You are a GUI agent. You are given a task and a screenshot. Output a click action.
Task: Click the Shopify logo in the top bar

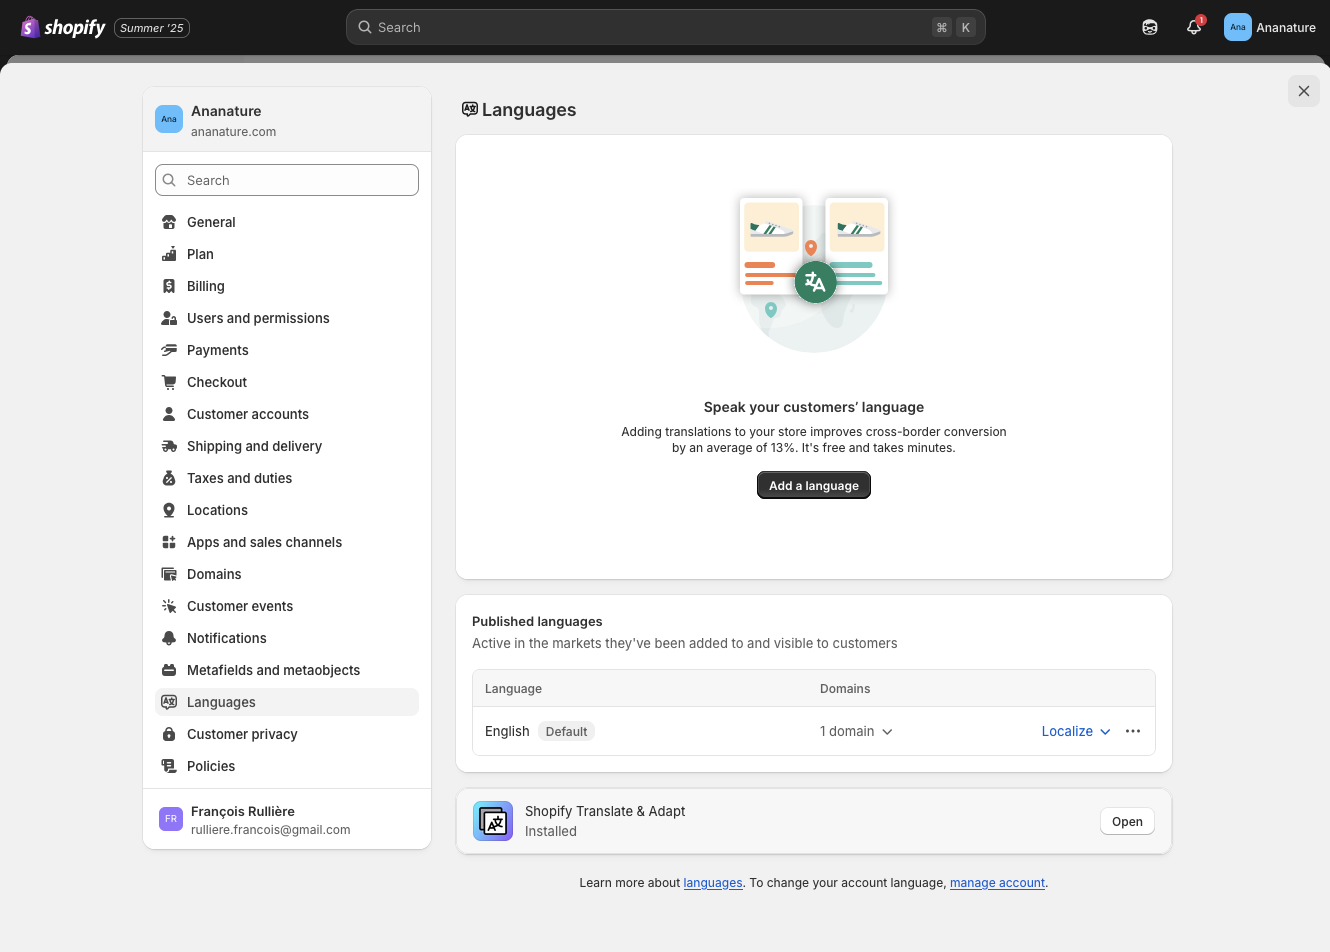[29, 26]
